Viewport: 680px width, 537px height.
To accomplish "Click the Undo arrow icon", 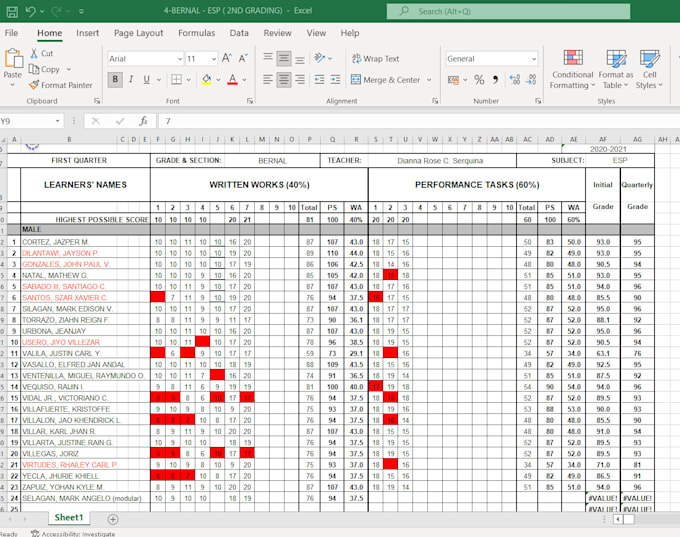I will click(30, 11).
